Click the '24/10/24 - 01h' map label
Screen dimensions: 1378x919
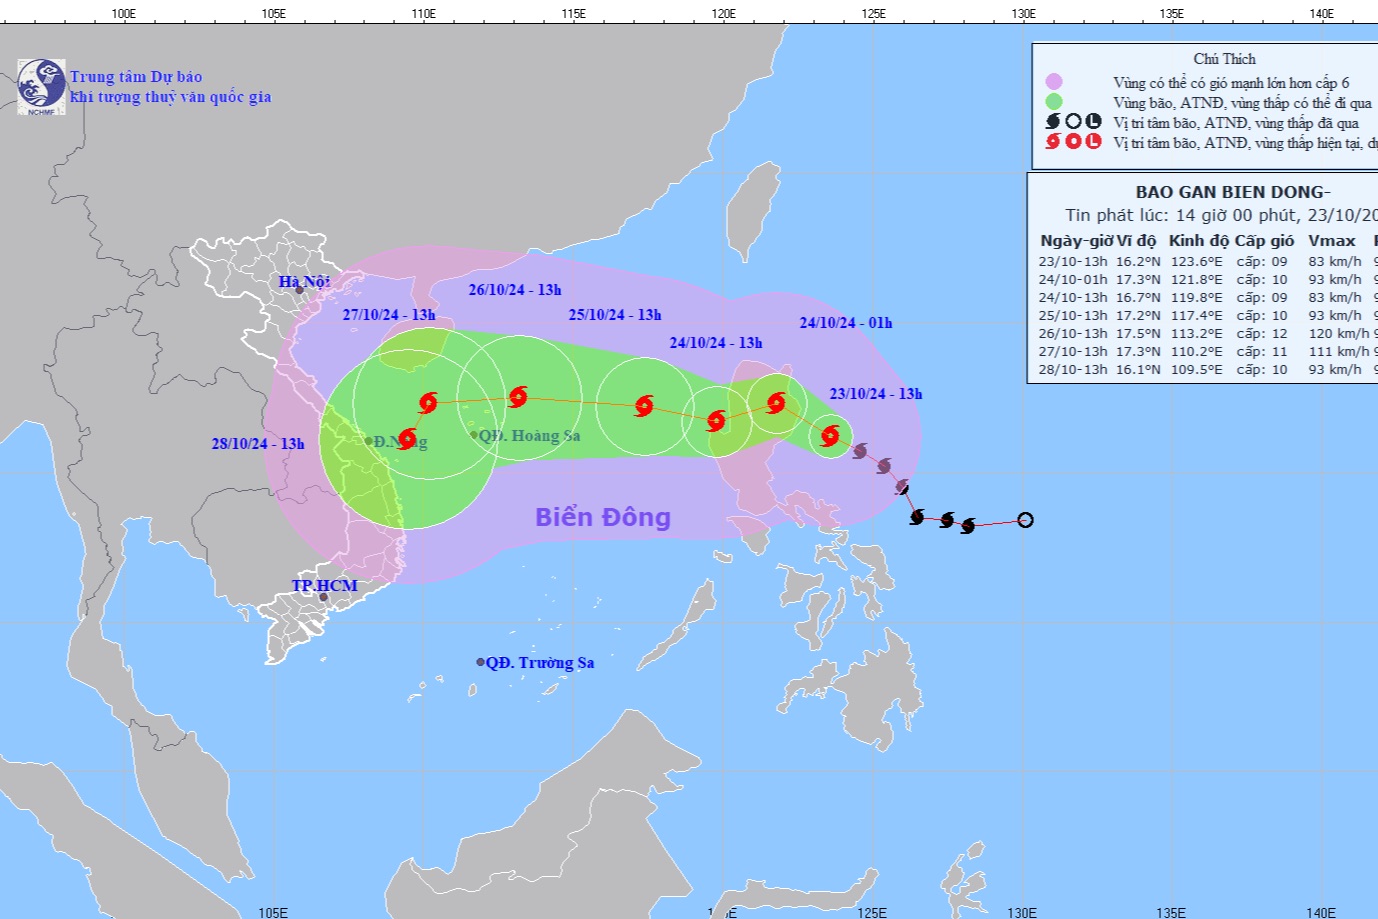click(x=846, y=323)
